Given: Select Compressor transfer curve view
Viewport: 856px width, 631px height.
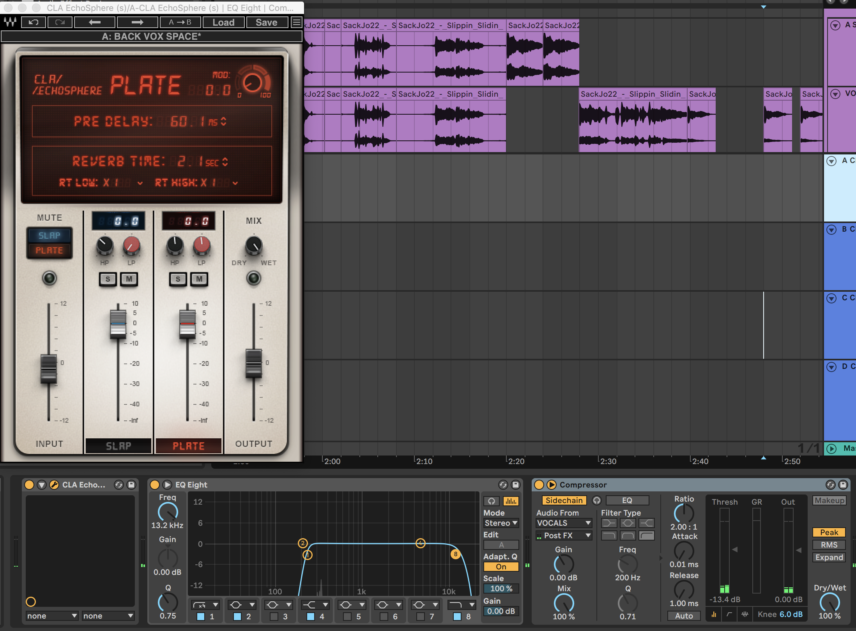Looking at the screenshot, I should (729, 615).
